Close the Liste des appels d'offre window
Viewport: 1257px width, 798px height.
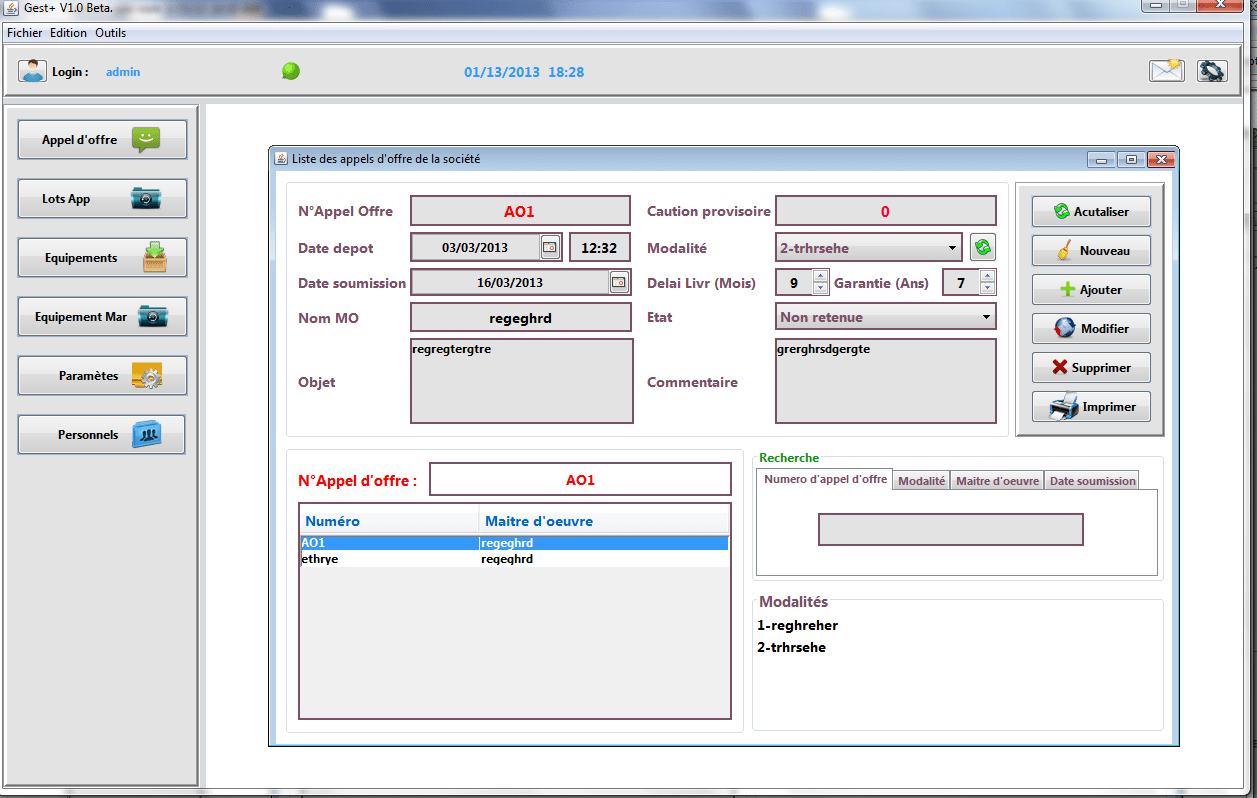pyautogui.click(x=1161, y=159)
